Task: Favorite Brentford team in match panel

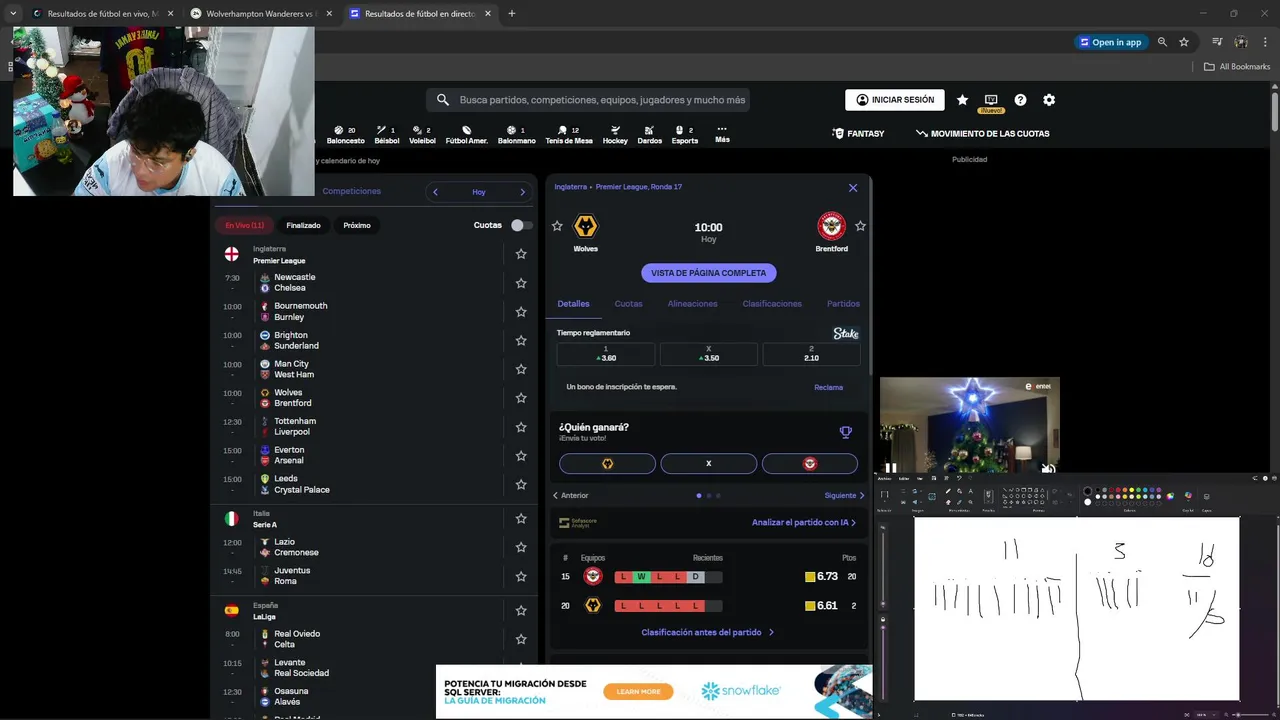Action: (x=860, y=226)
